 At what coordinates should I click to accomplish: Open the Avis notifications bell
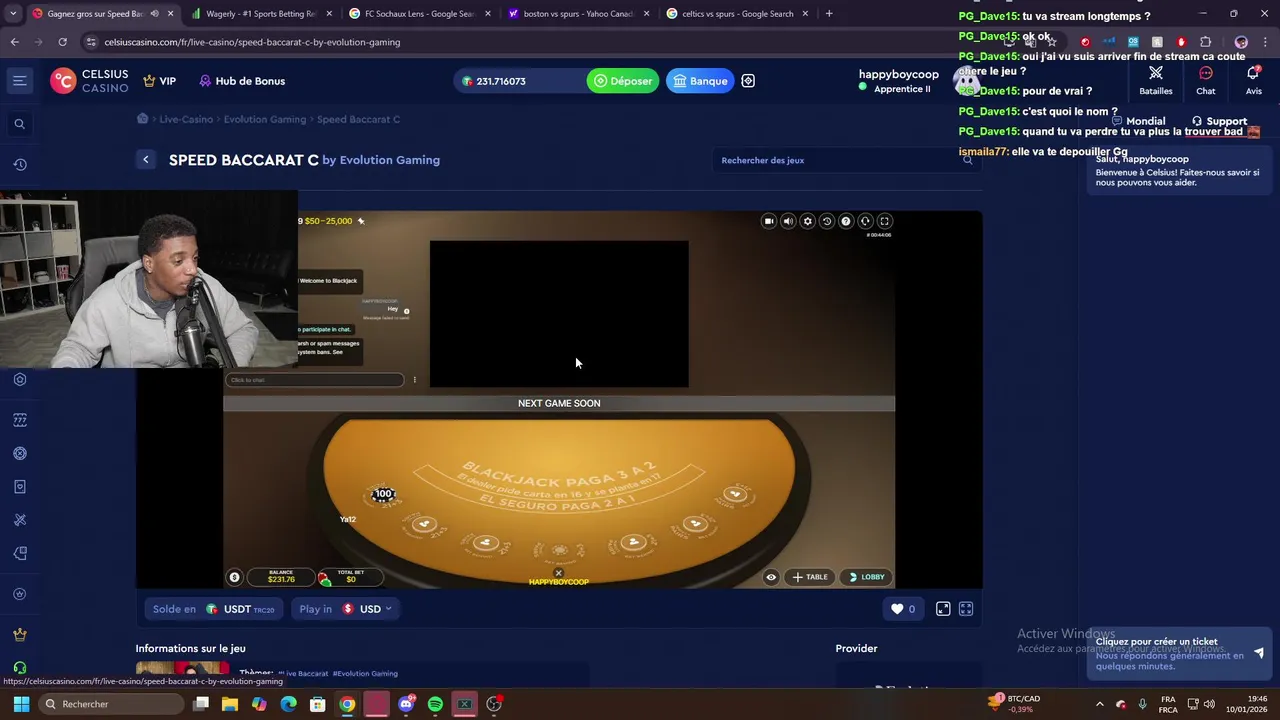pos(1253,80)
